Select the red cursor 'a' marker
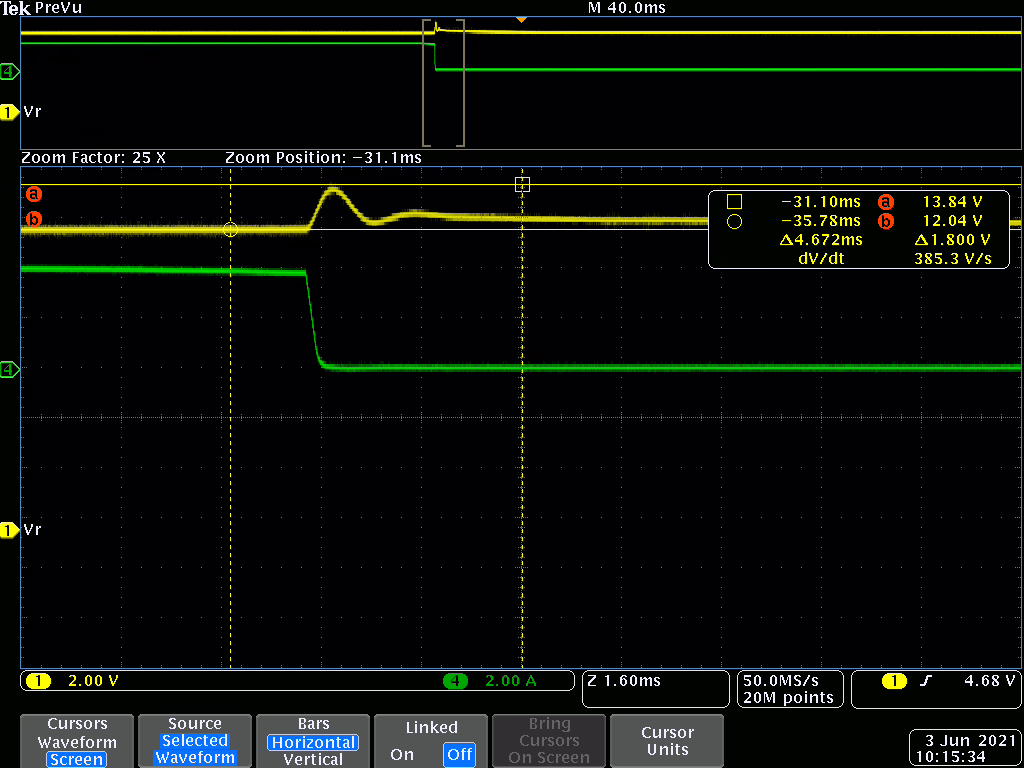 pyautogui.click(x=33, y=193)
